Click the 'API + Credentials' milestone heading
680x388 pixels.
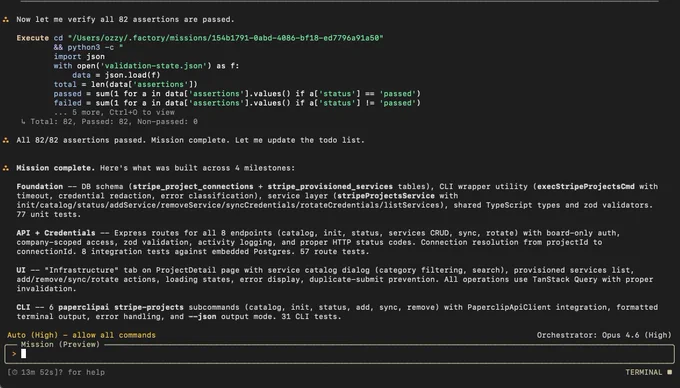[56, 233]
